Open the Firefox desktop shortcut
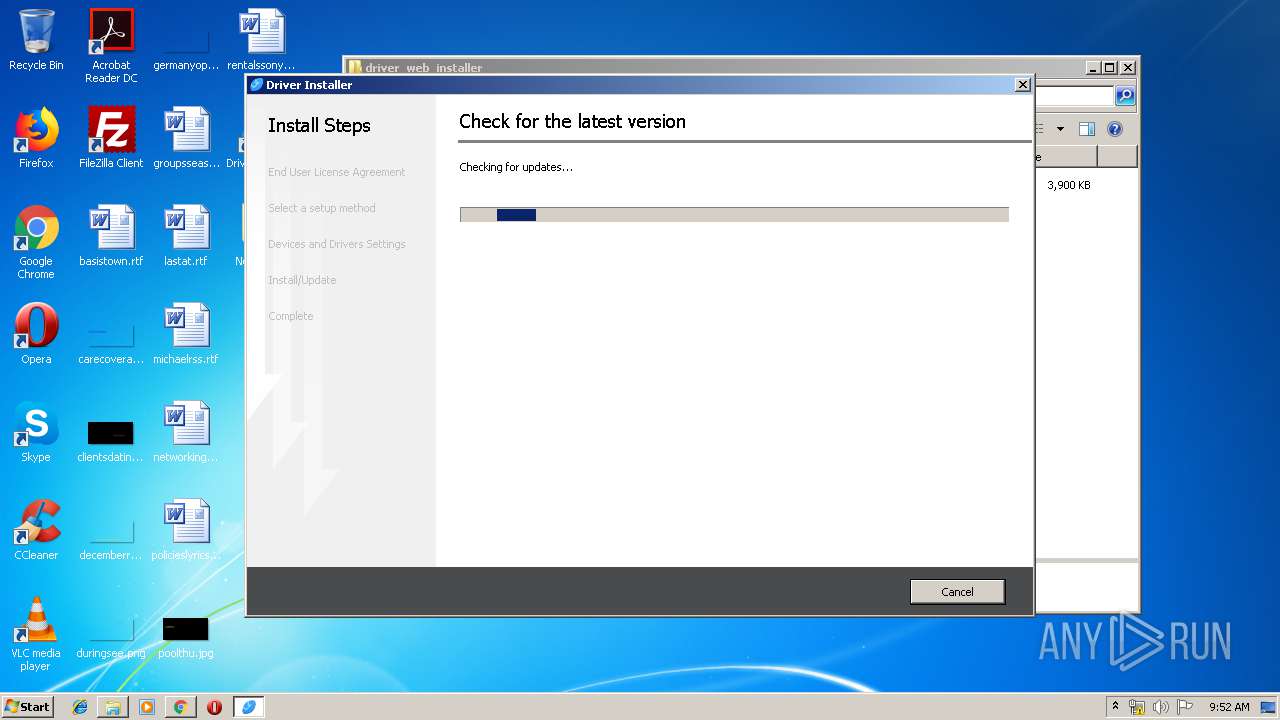Viewport: 1280px width, 720px height. (36, 138)
